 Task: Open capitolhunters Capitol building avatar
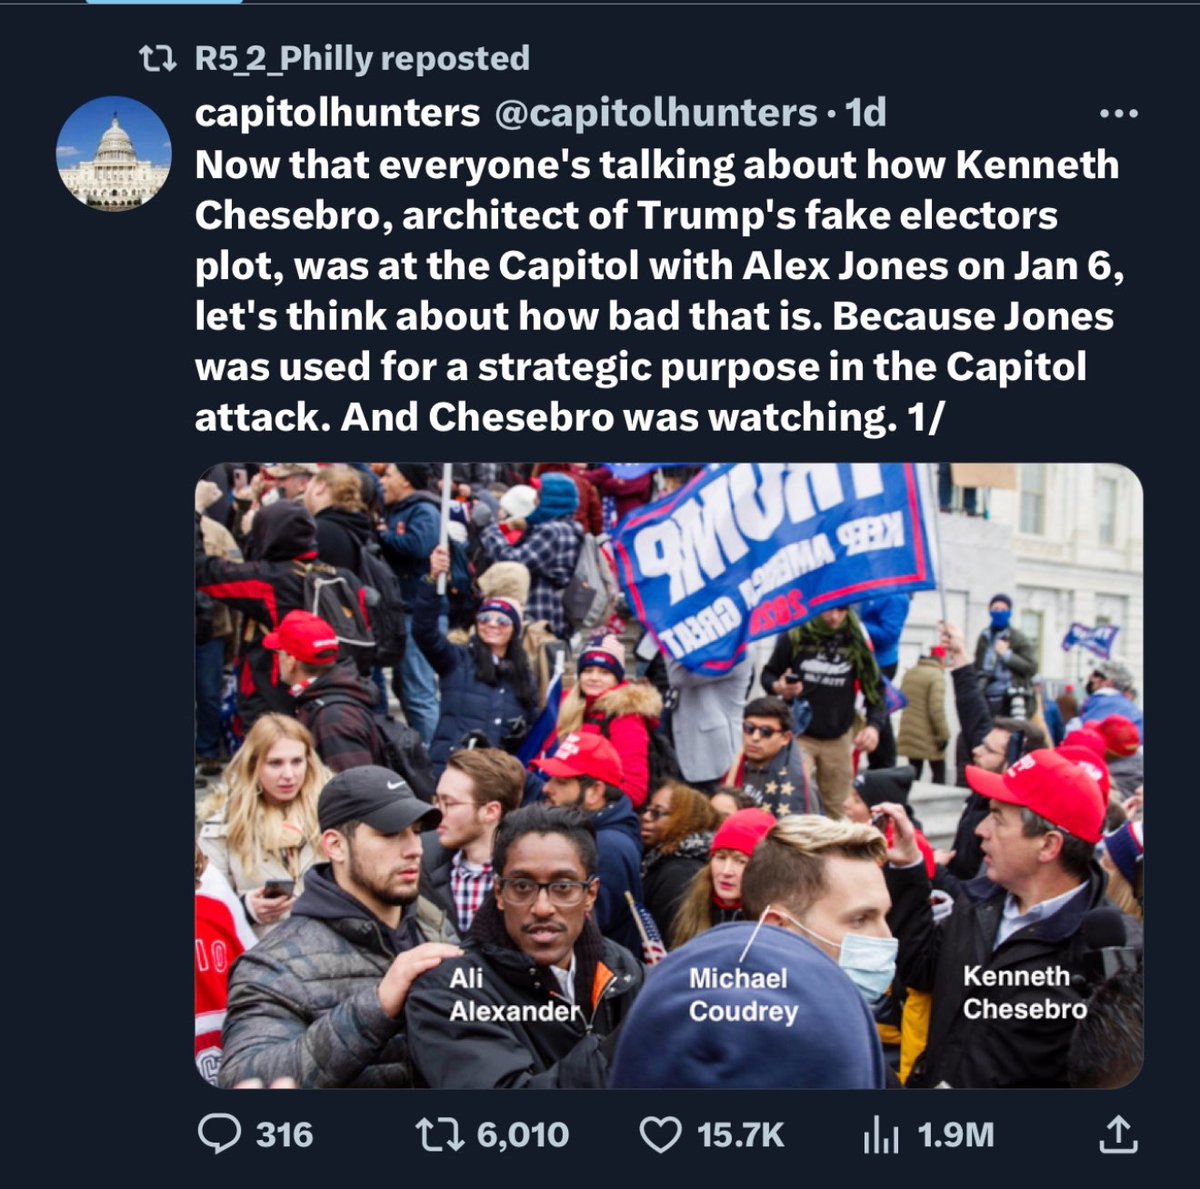coord(114,153)
